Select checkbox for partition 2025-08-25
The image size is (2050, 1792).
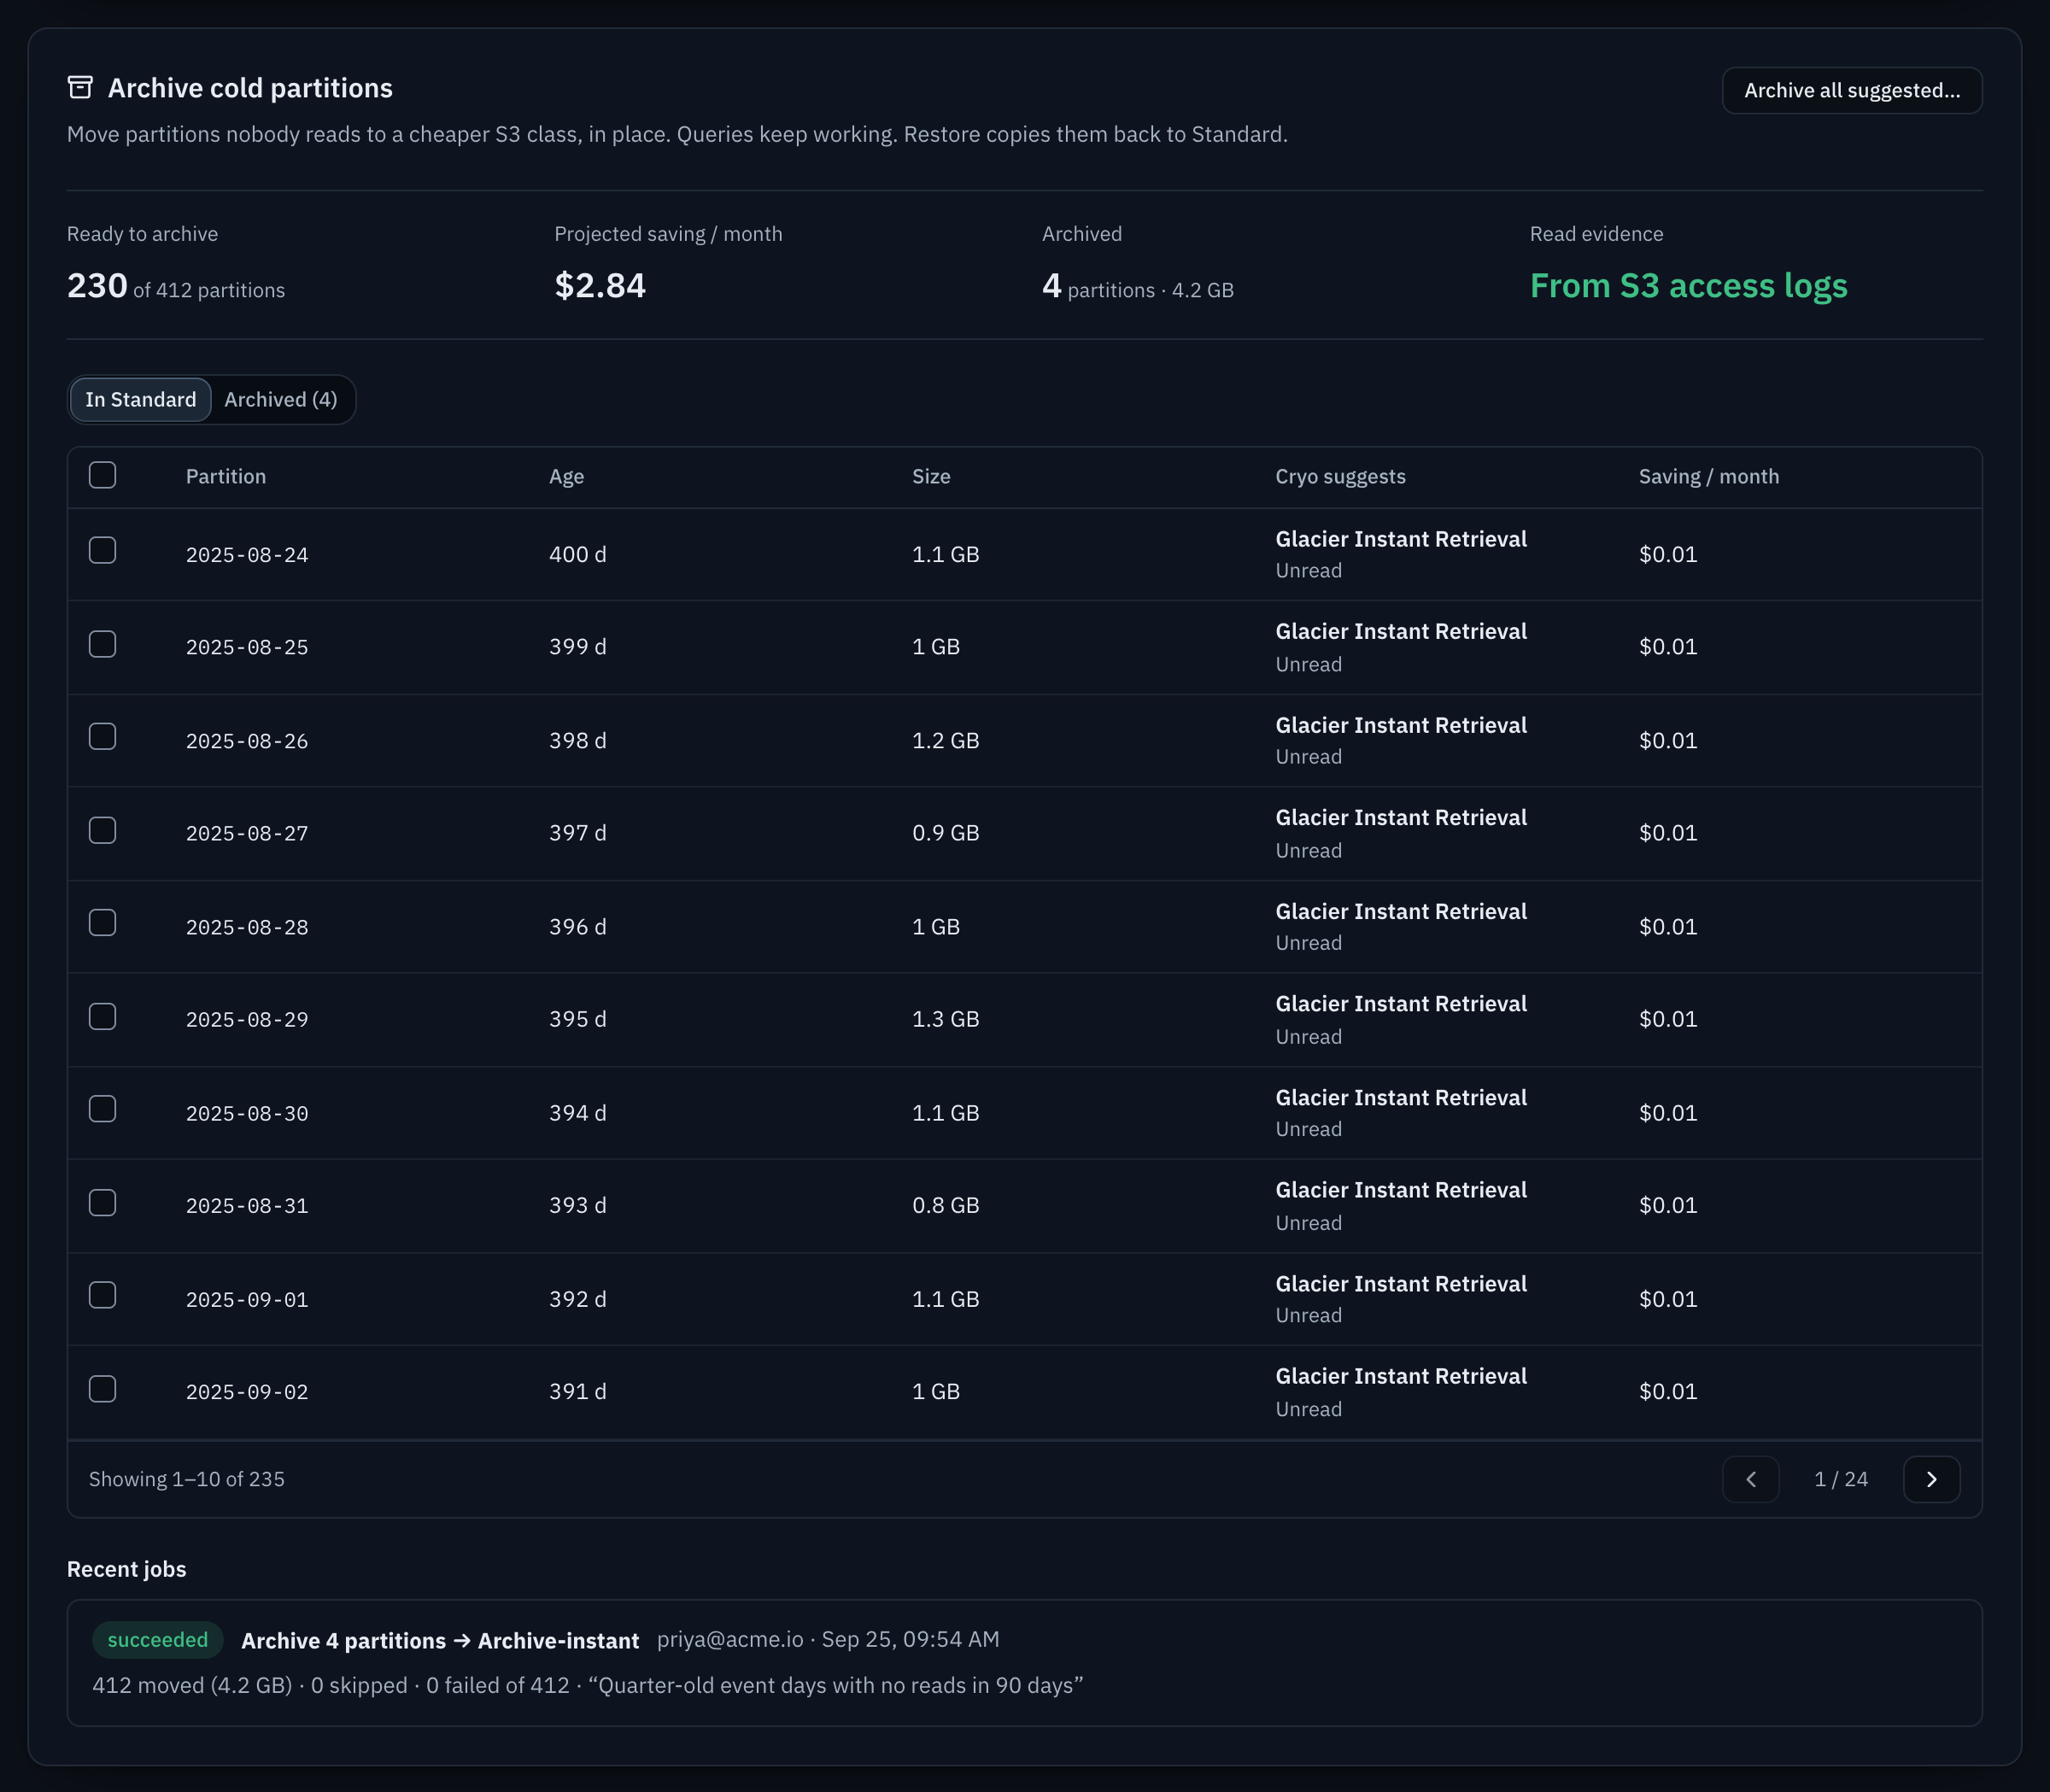coord(102,644)
